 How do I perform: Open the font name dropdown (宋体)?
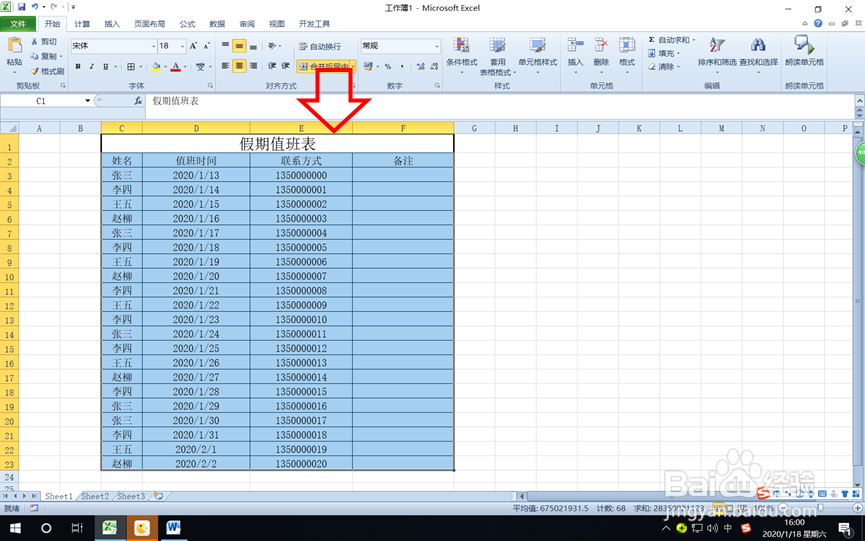(153, 46)
